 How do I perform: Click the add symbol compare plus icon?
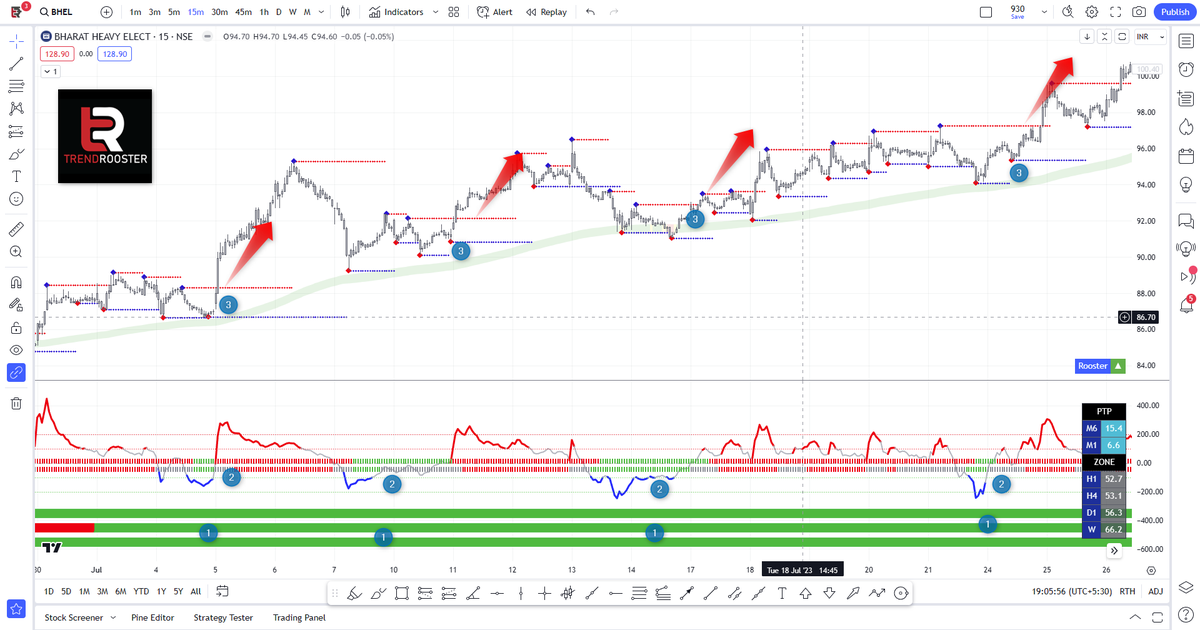pyautogui.click(x=107, y=12)
